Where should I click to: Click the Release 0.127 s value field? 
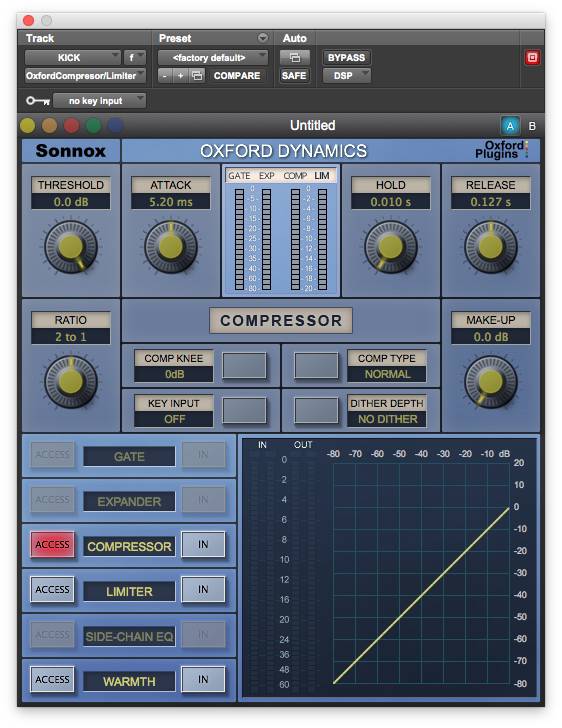[x=490, y=202]
